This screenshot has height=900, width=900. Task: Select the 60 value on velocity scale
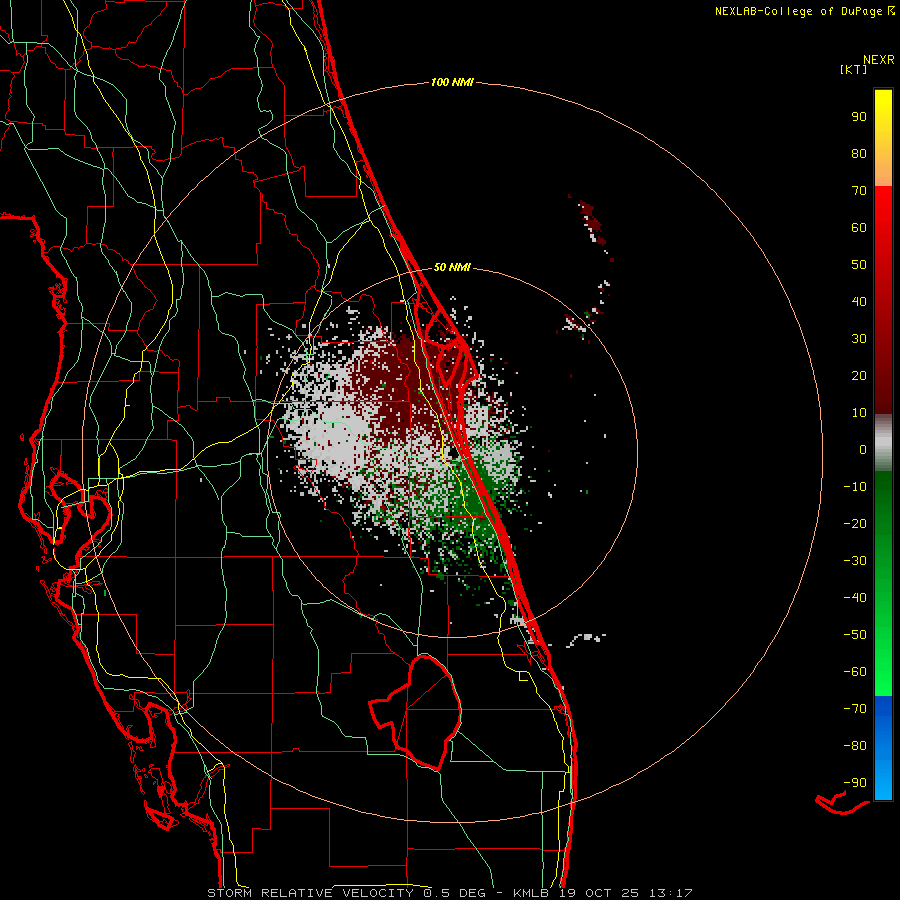(x=859, y=228)
